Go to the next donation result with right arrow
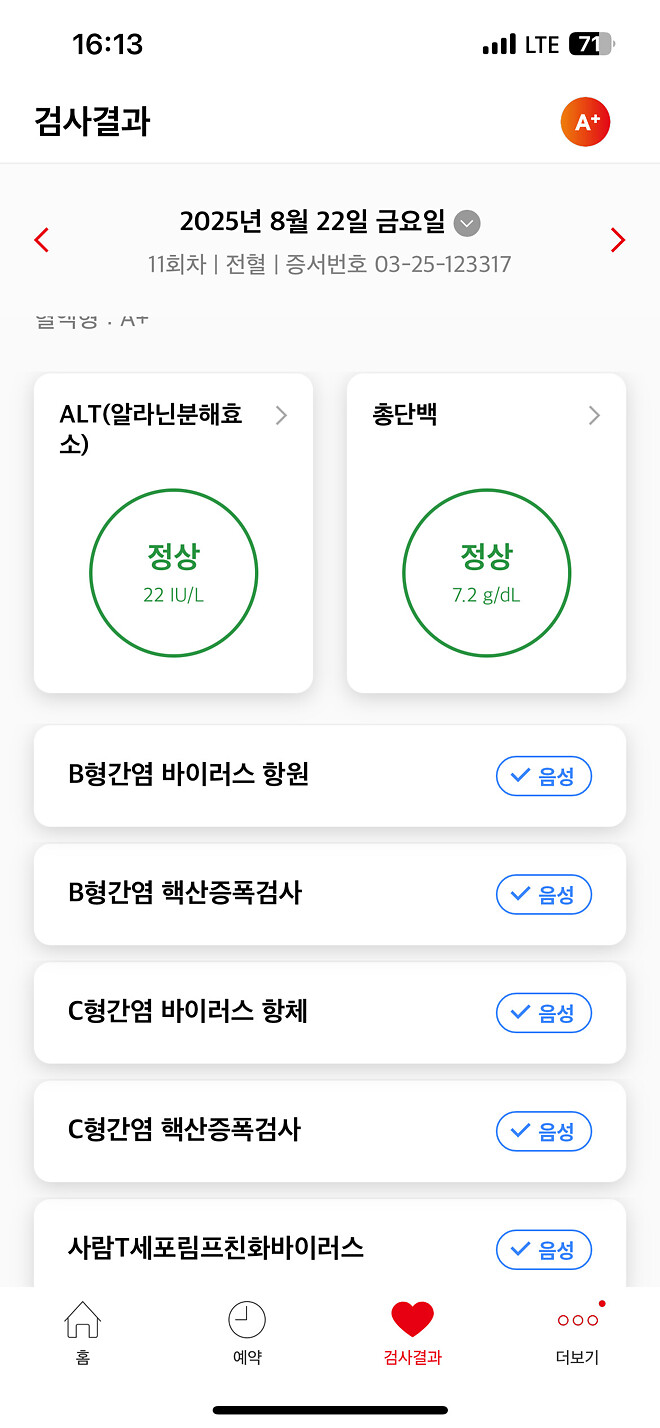Screen dimensions: 660x1428 pyautogui.click(x=618, y=240)
